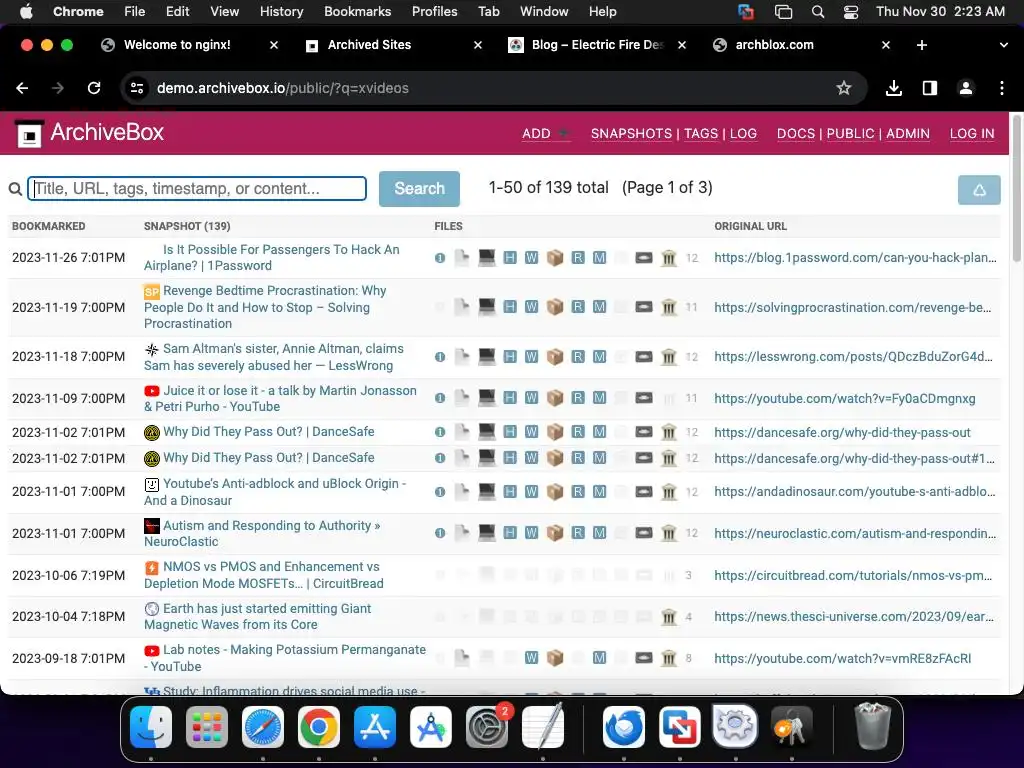The height and width of the screenshot is (768, 1024).
Task: Open archive.org icon for Giant Magnetic Waves row
Action: [x=669, y=616]
